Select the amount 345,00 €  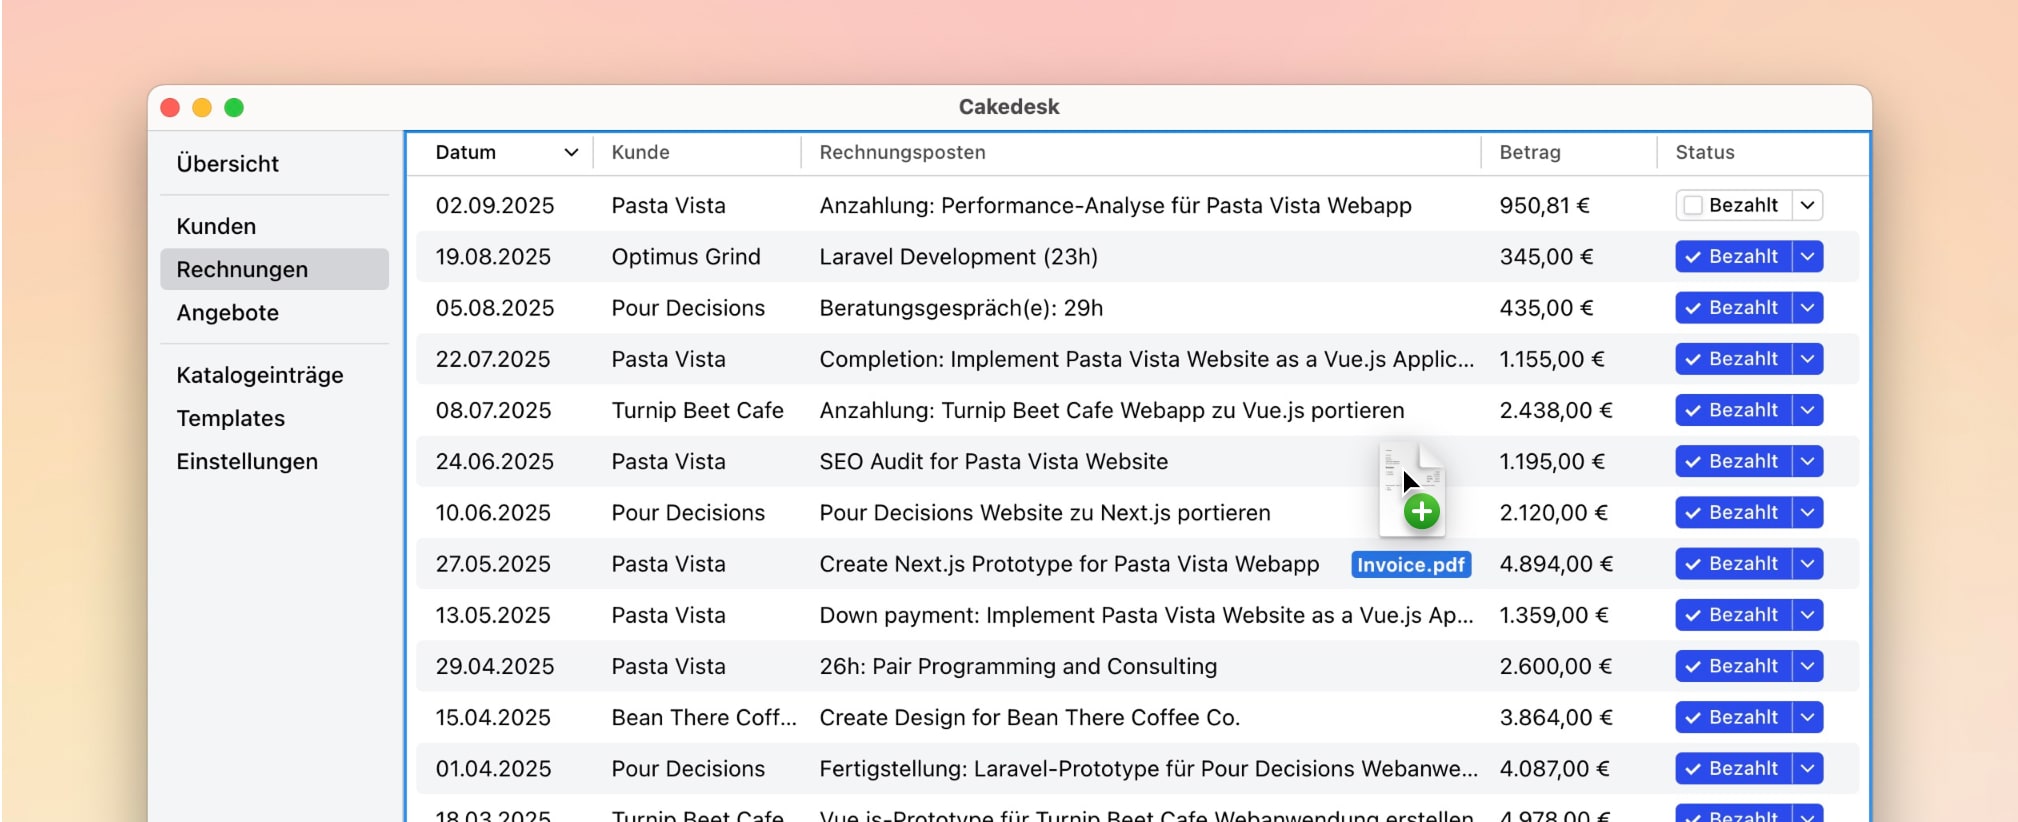[1546, 256]
